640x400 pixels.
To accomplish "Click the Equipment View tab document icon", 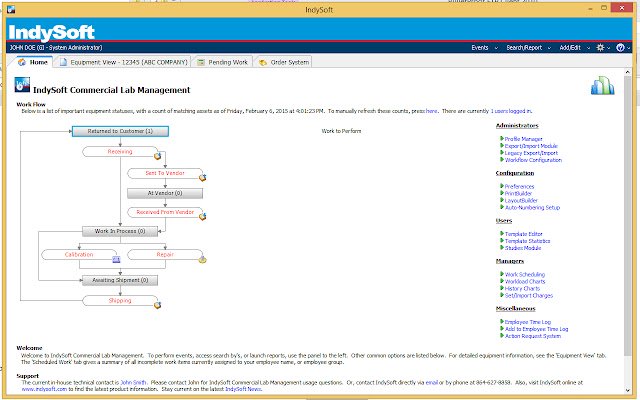I will (63, 62).
